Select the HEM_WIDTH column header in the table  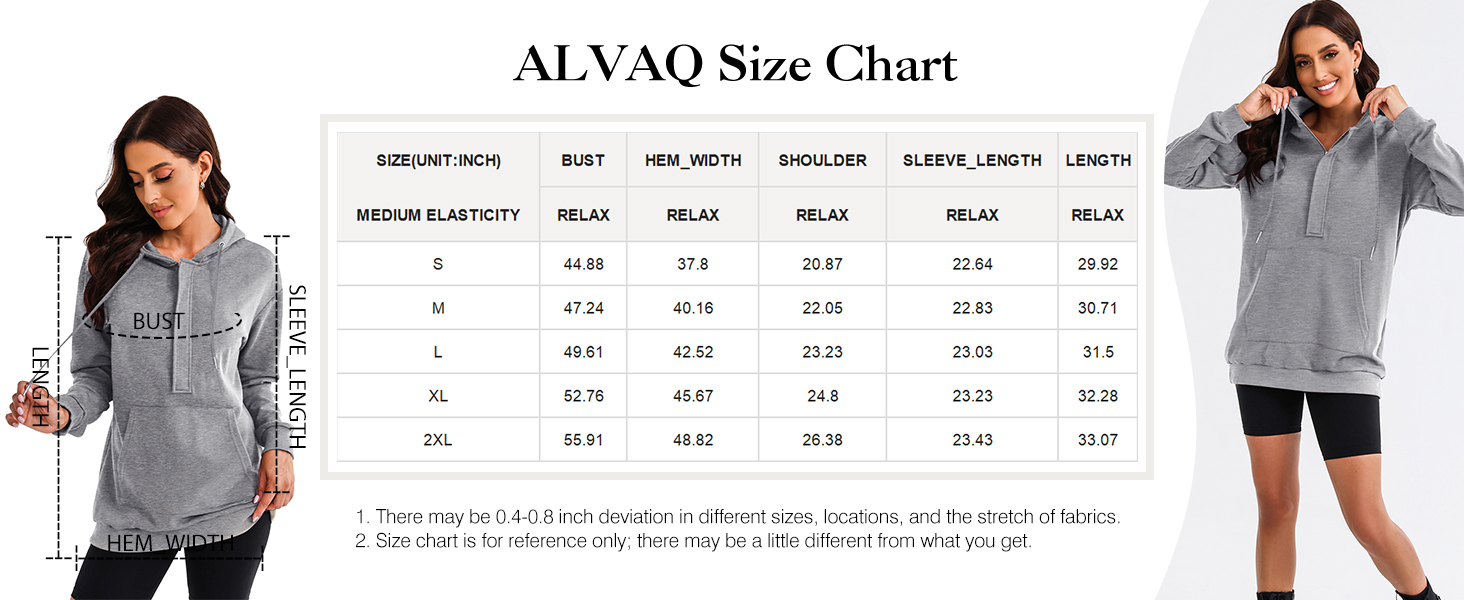click(x=693, y=160)
